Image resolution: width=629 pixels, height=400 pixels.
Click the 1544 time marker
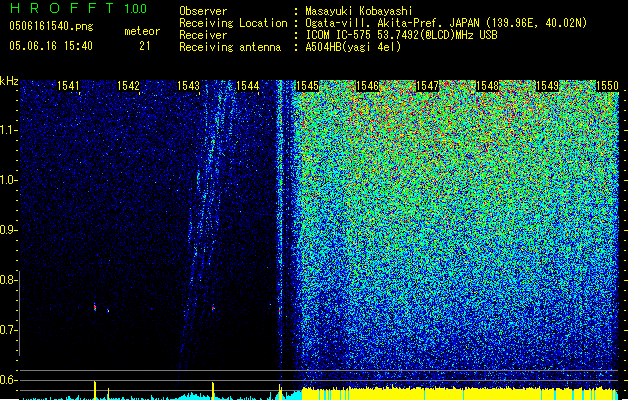tap(248, 86)
